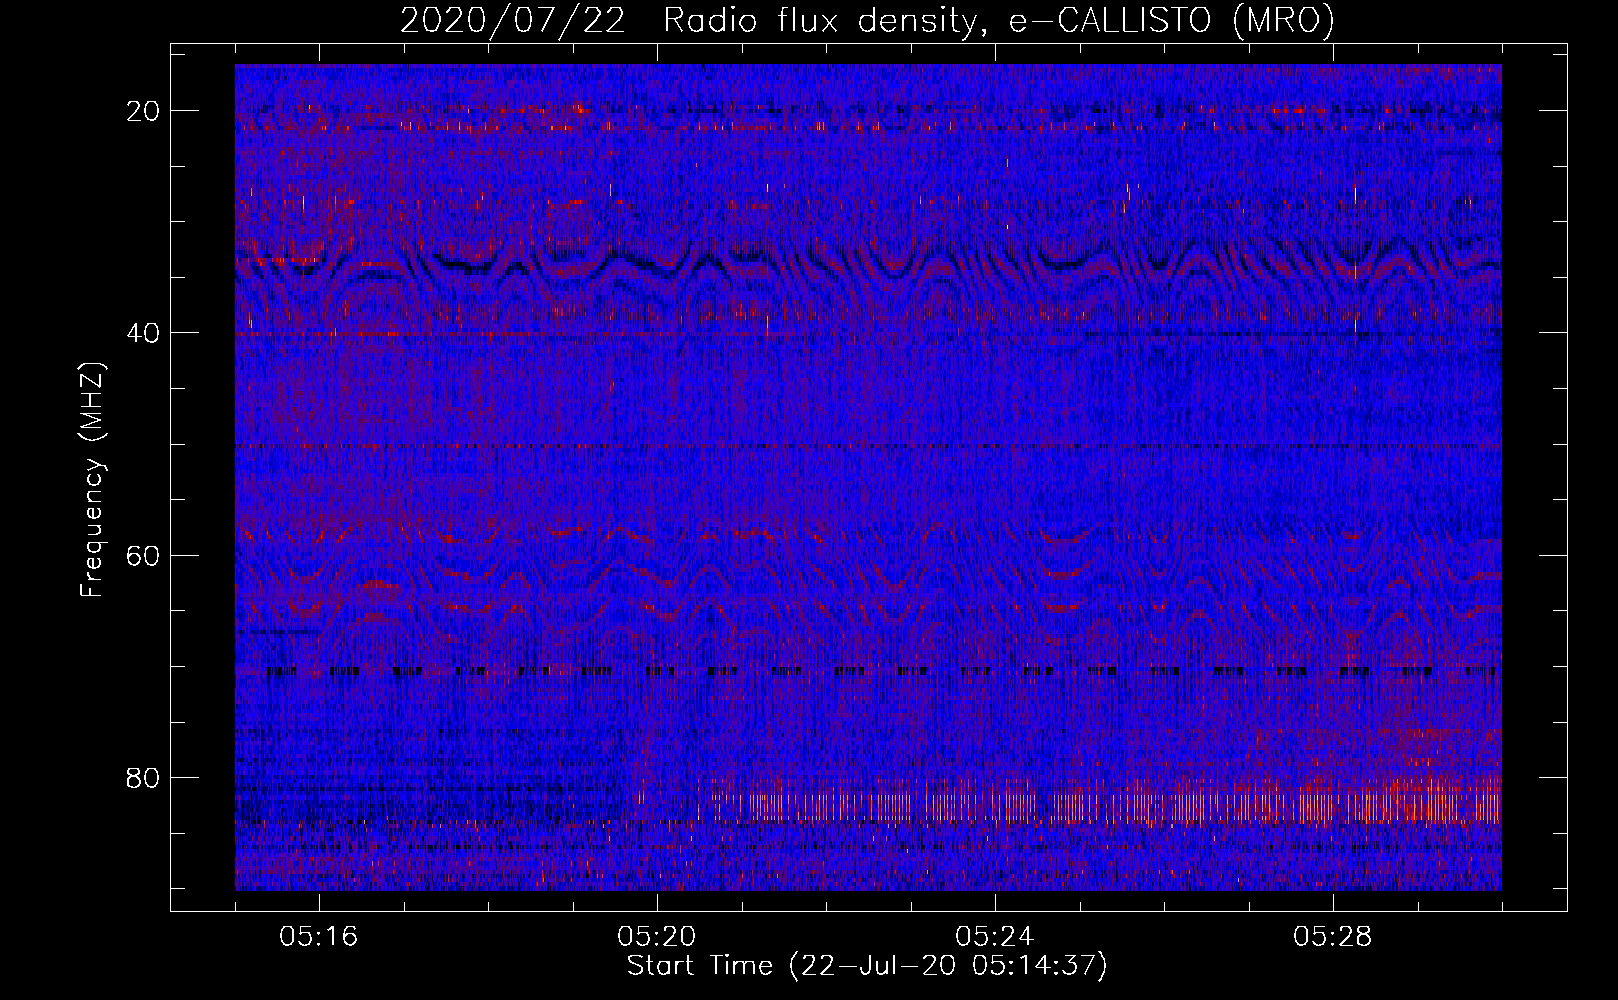Image resolution: width=1618 pixels, height=1000 pixels.
Task: Click the 60 MHz frequency tick label
Action: tap(143, 555)
